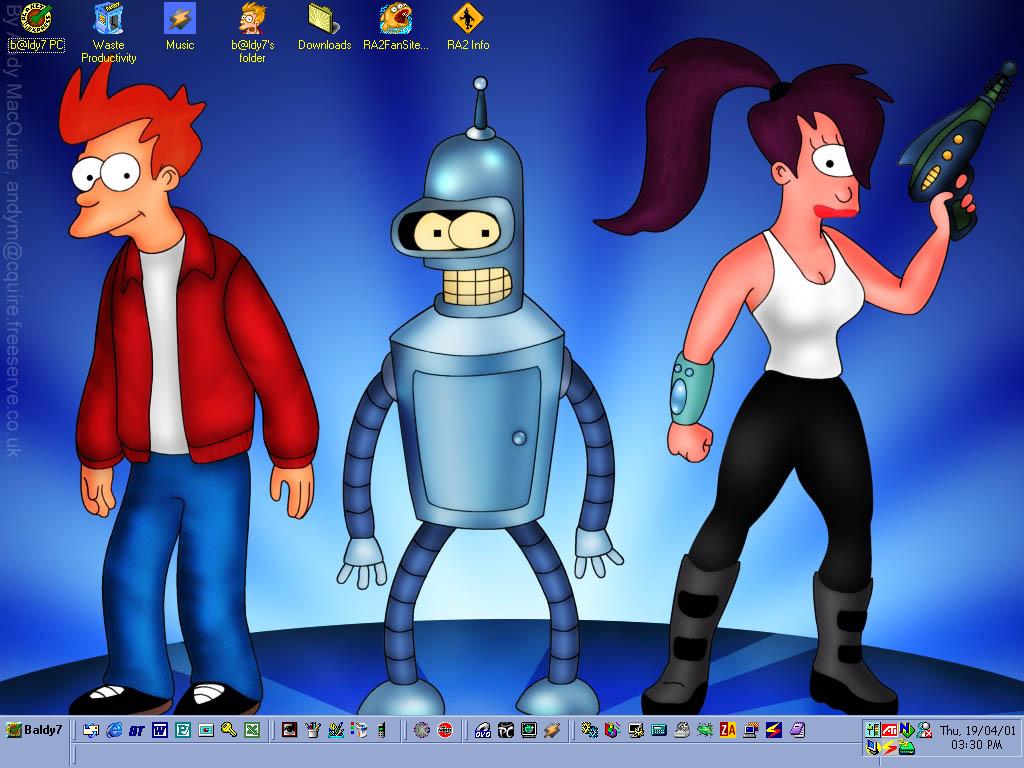The height and width of the screenshot is (768, 1024).
Task: Open the RA2 Info desktop icon
Action: (467, 18)
